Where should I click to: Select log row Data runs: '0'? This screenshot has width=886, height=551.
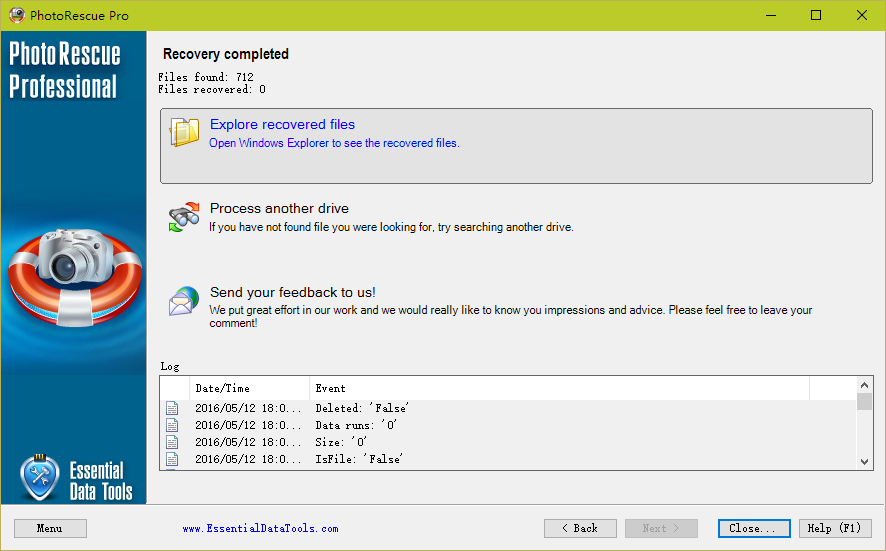509,425
